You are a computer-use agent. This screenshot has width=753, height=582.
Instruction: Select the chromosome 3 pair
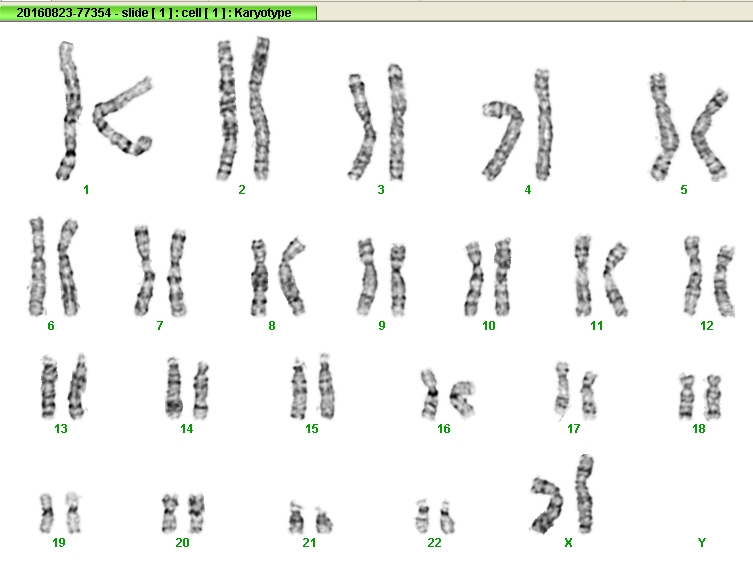[x=377, y=122]
